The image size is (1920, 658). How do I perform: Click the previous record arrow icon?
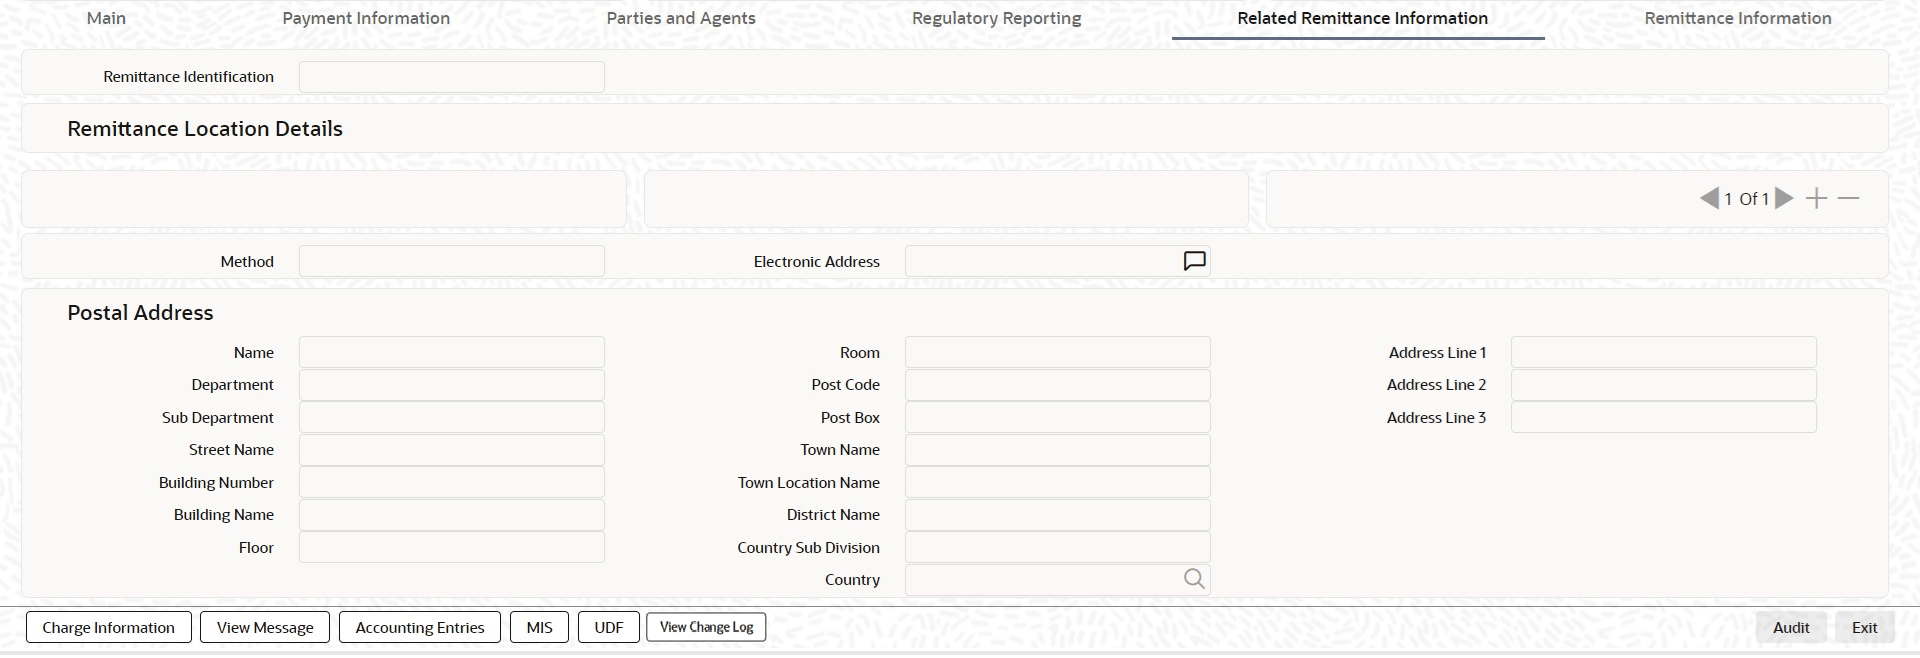click(x=1709, y=198)
